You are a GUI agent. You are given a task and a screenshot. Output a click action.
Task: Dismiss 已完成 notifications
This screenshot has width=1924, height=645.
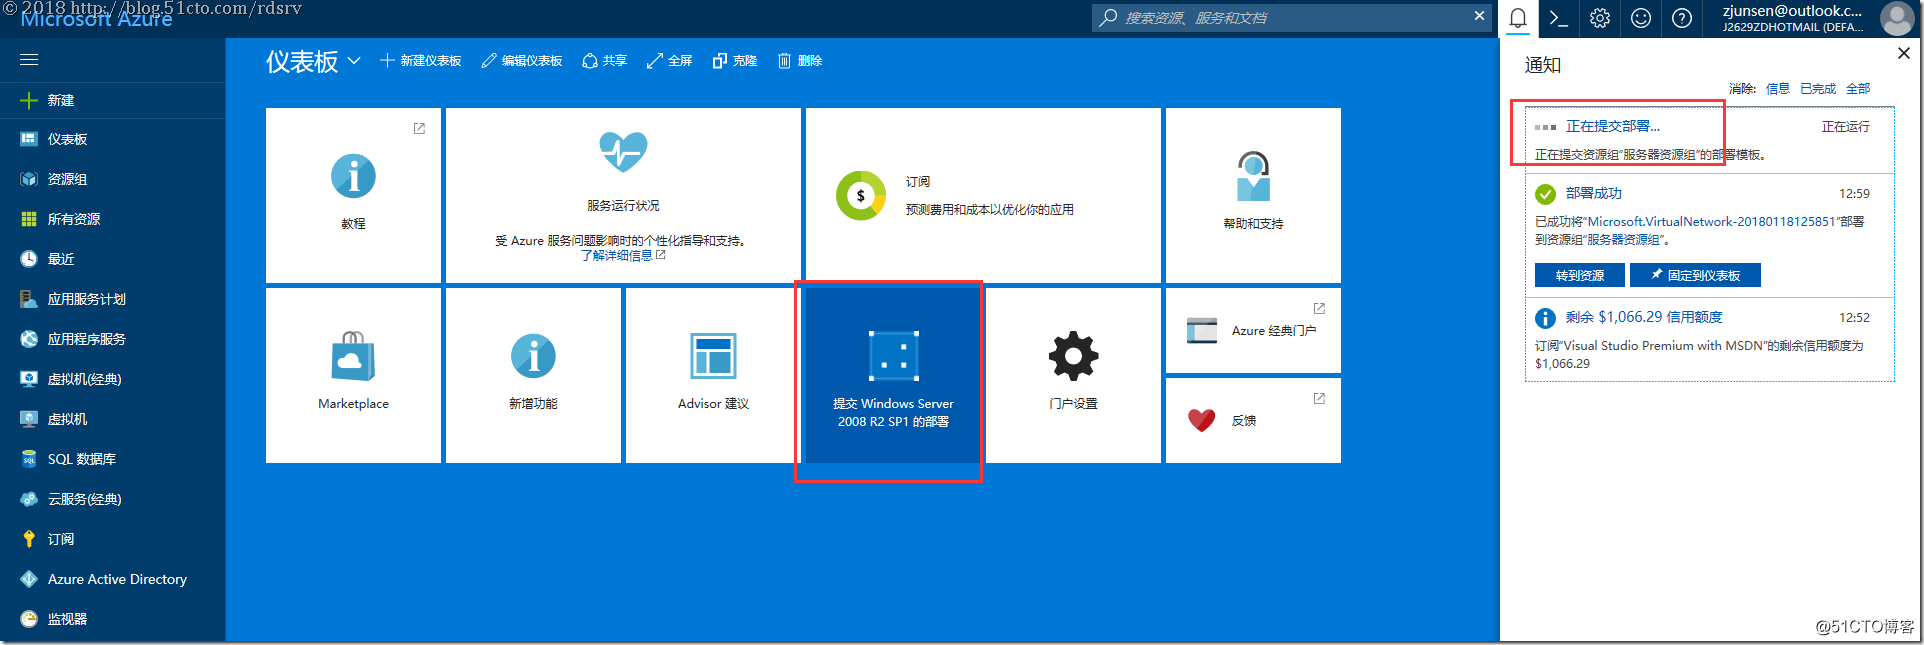[1818, 89]
